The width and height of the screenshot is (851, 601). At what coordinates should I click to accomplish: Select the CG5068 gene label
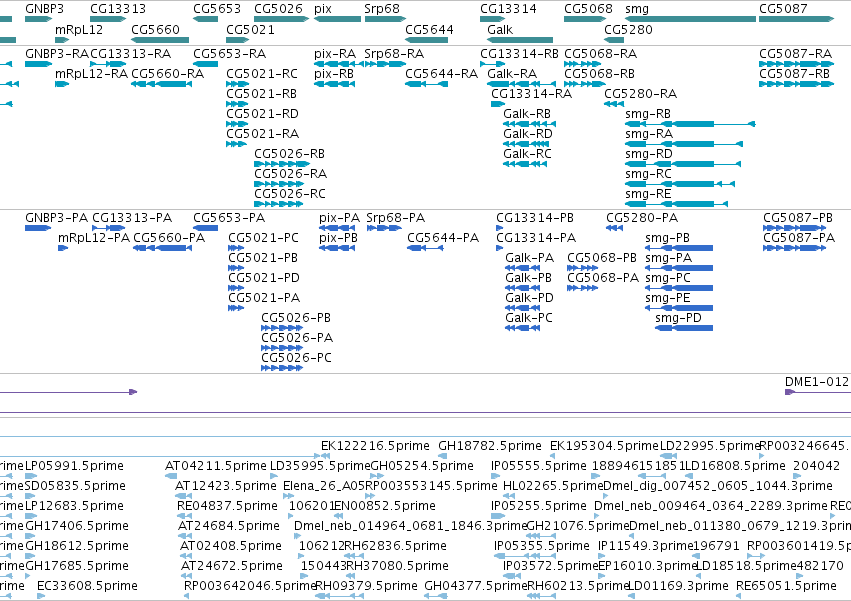tap(588, 9)
